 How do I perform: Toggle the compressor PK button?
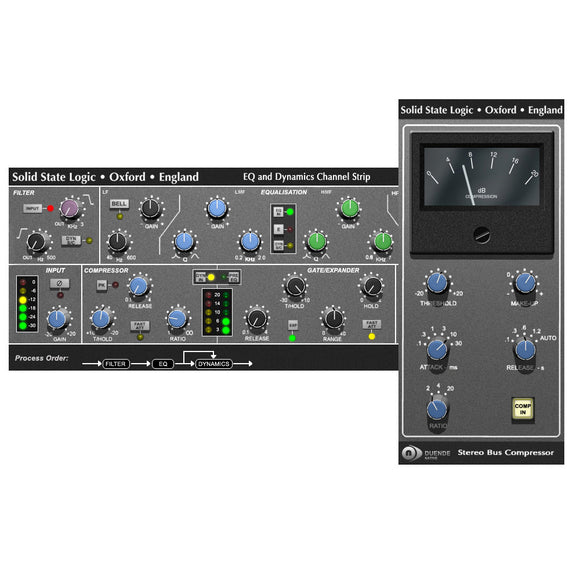point(101,285)
